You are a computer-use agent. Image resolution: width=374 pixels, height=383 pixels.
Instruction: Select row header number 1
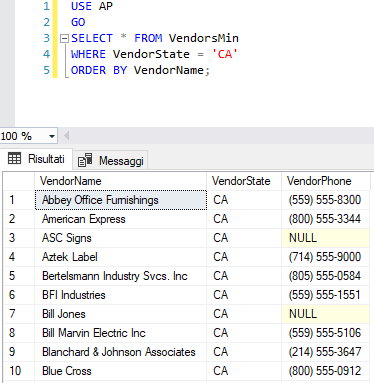pyautogui.click(x=19, y=200)
